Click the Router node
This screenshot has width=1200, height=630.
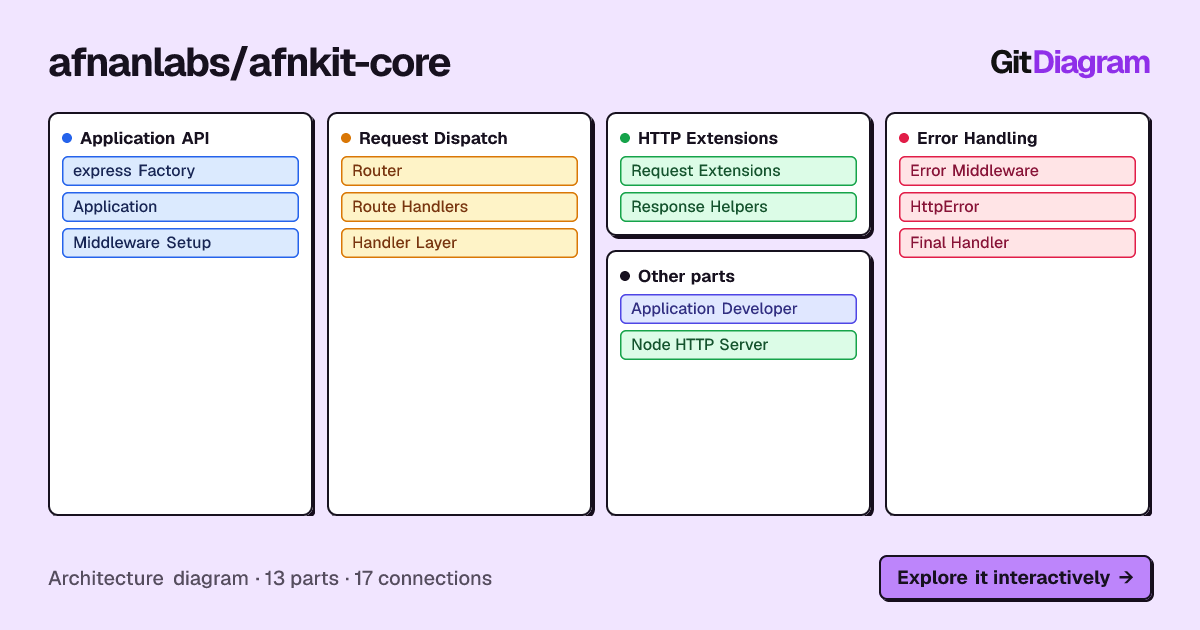[459, 171]
